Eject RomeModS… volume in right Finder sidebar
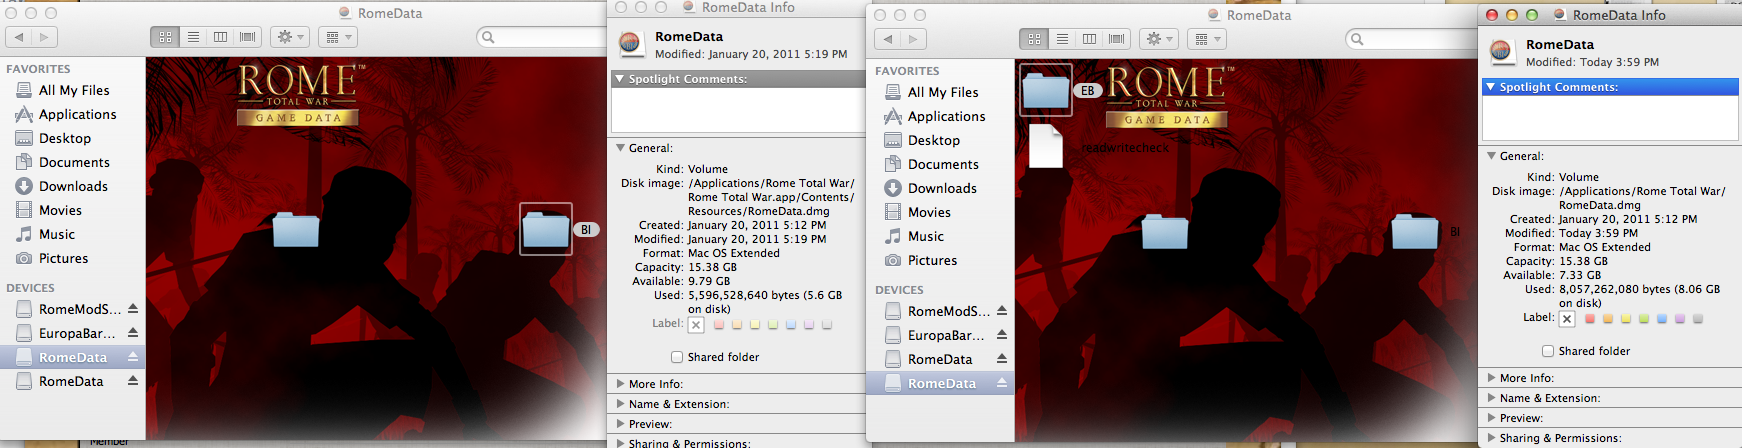 coord(1002,311)
